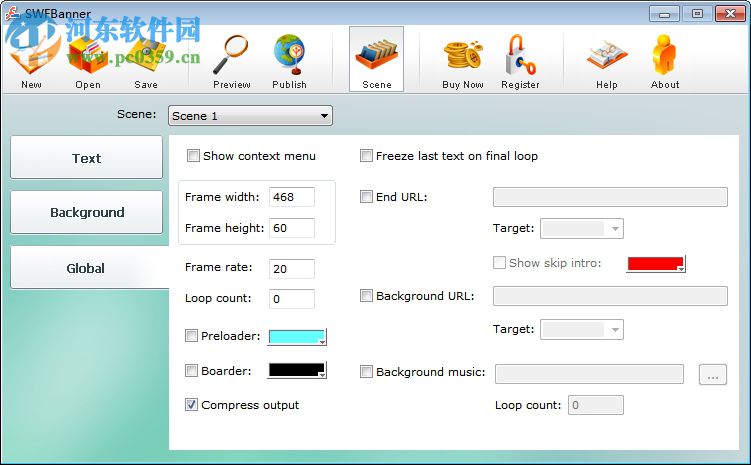Pick the red skip intro color
Viewport: 751px width, 465px height.
(x=656, y=264)
